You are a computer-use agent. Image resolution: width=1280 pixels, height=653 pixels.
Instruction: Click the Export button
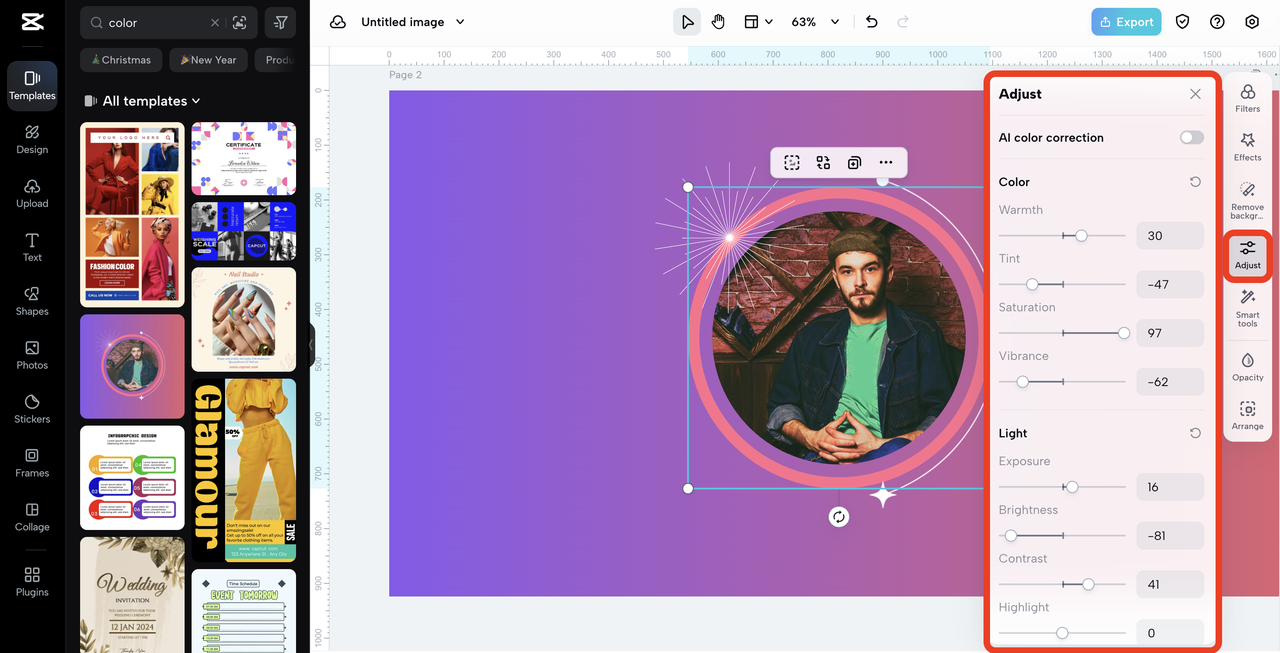[1127, 22]
